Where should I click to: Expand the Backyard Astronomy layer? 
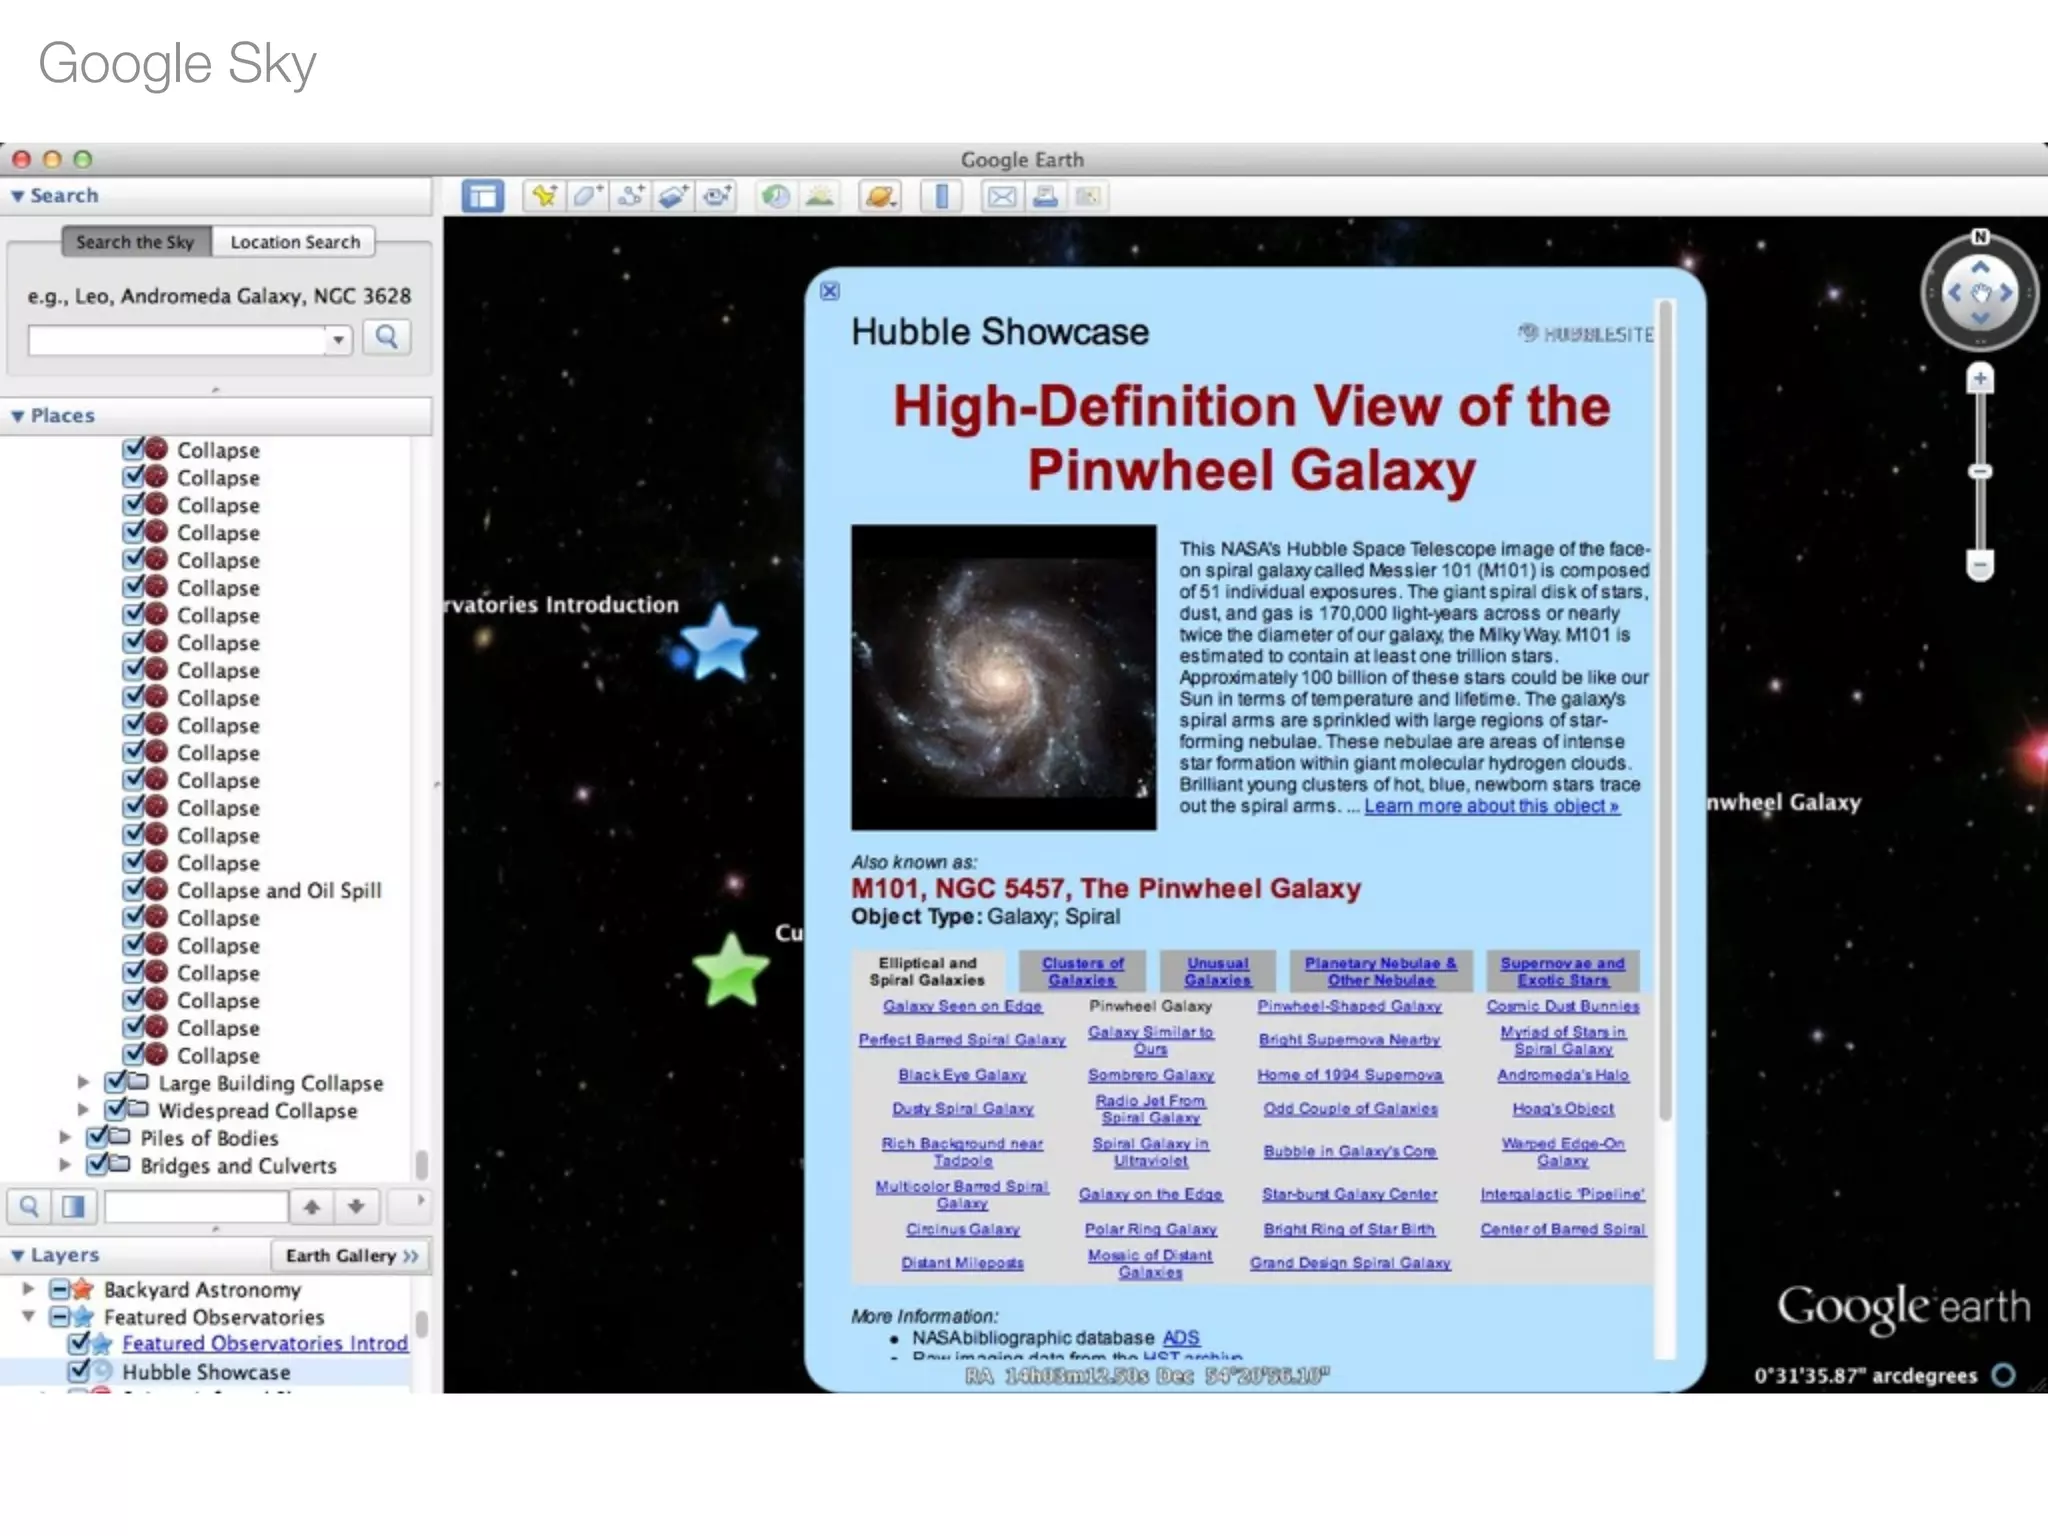28,1289
